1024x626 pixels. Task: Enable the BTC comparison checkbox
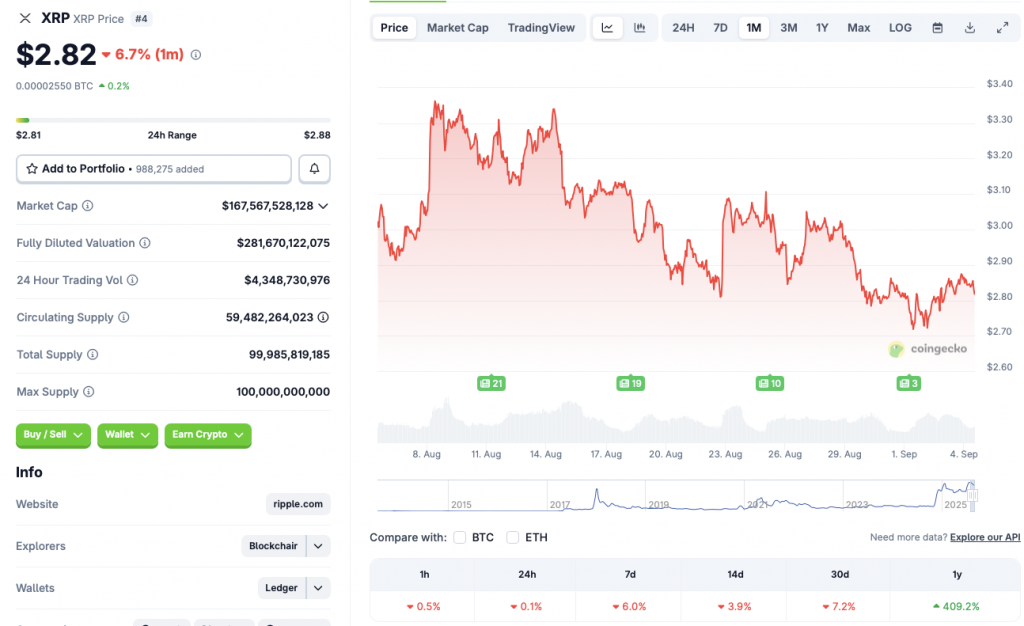pos(460,538)
